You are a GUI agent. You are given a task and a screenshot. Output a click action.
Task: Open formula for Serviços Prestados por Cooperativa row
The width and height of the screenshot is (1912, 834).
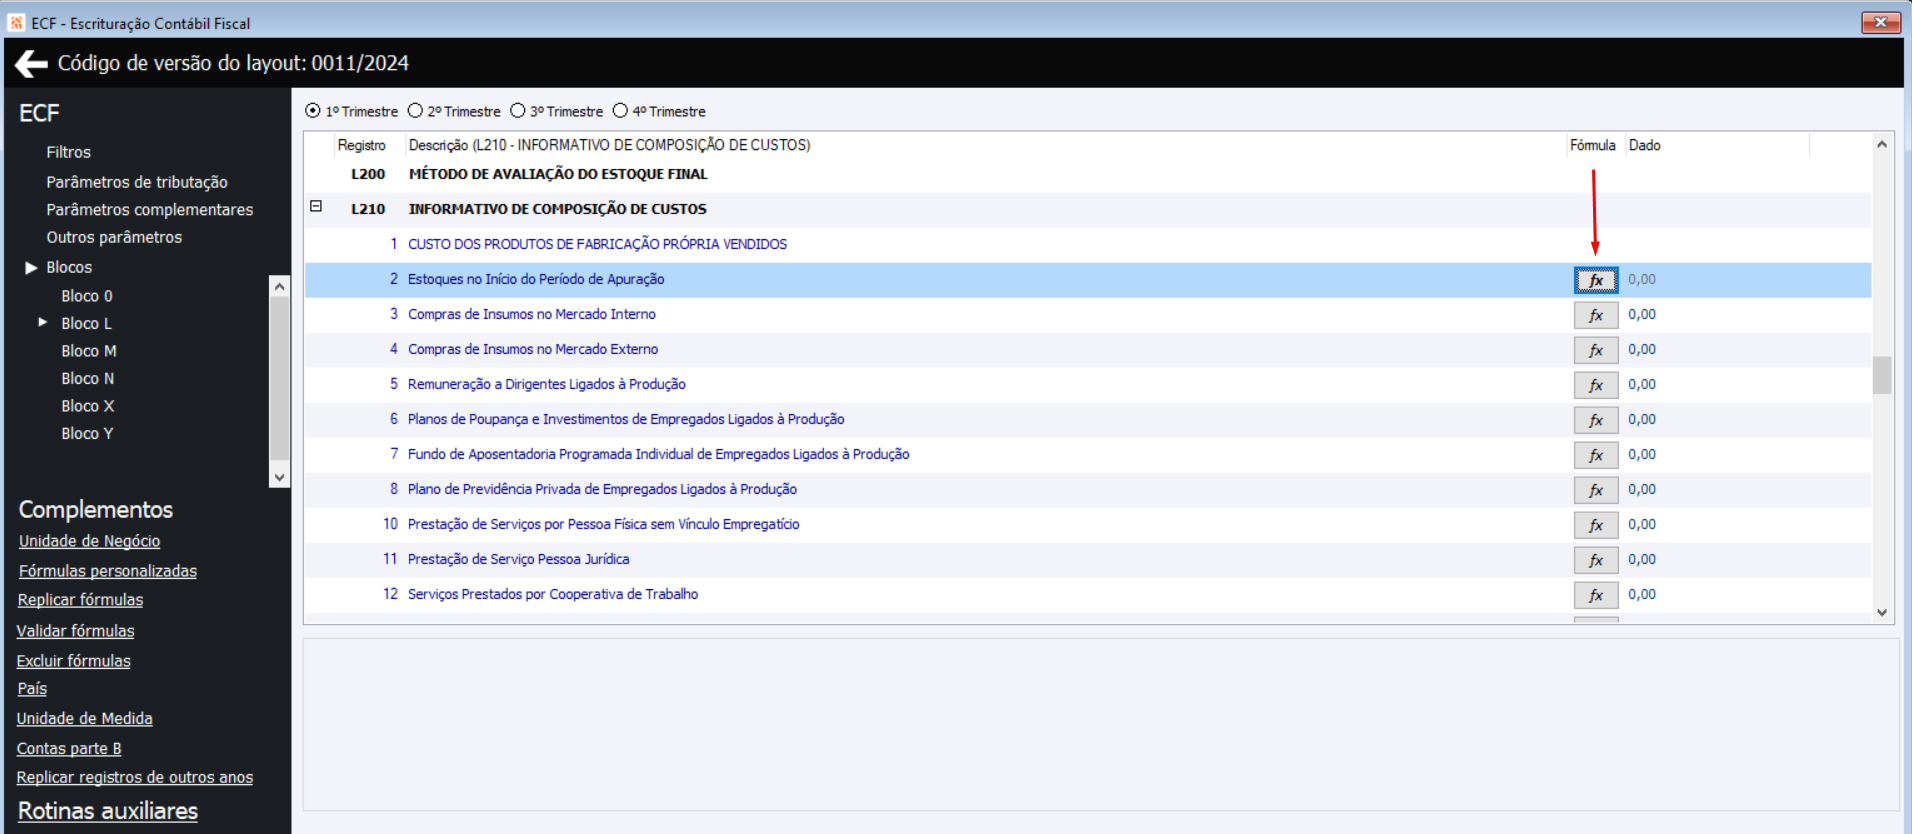pyautogui.click(x=1596, y=595)
